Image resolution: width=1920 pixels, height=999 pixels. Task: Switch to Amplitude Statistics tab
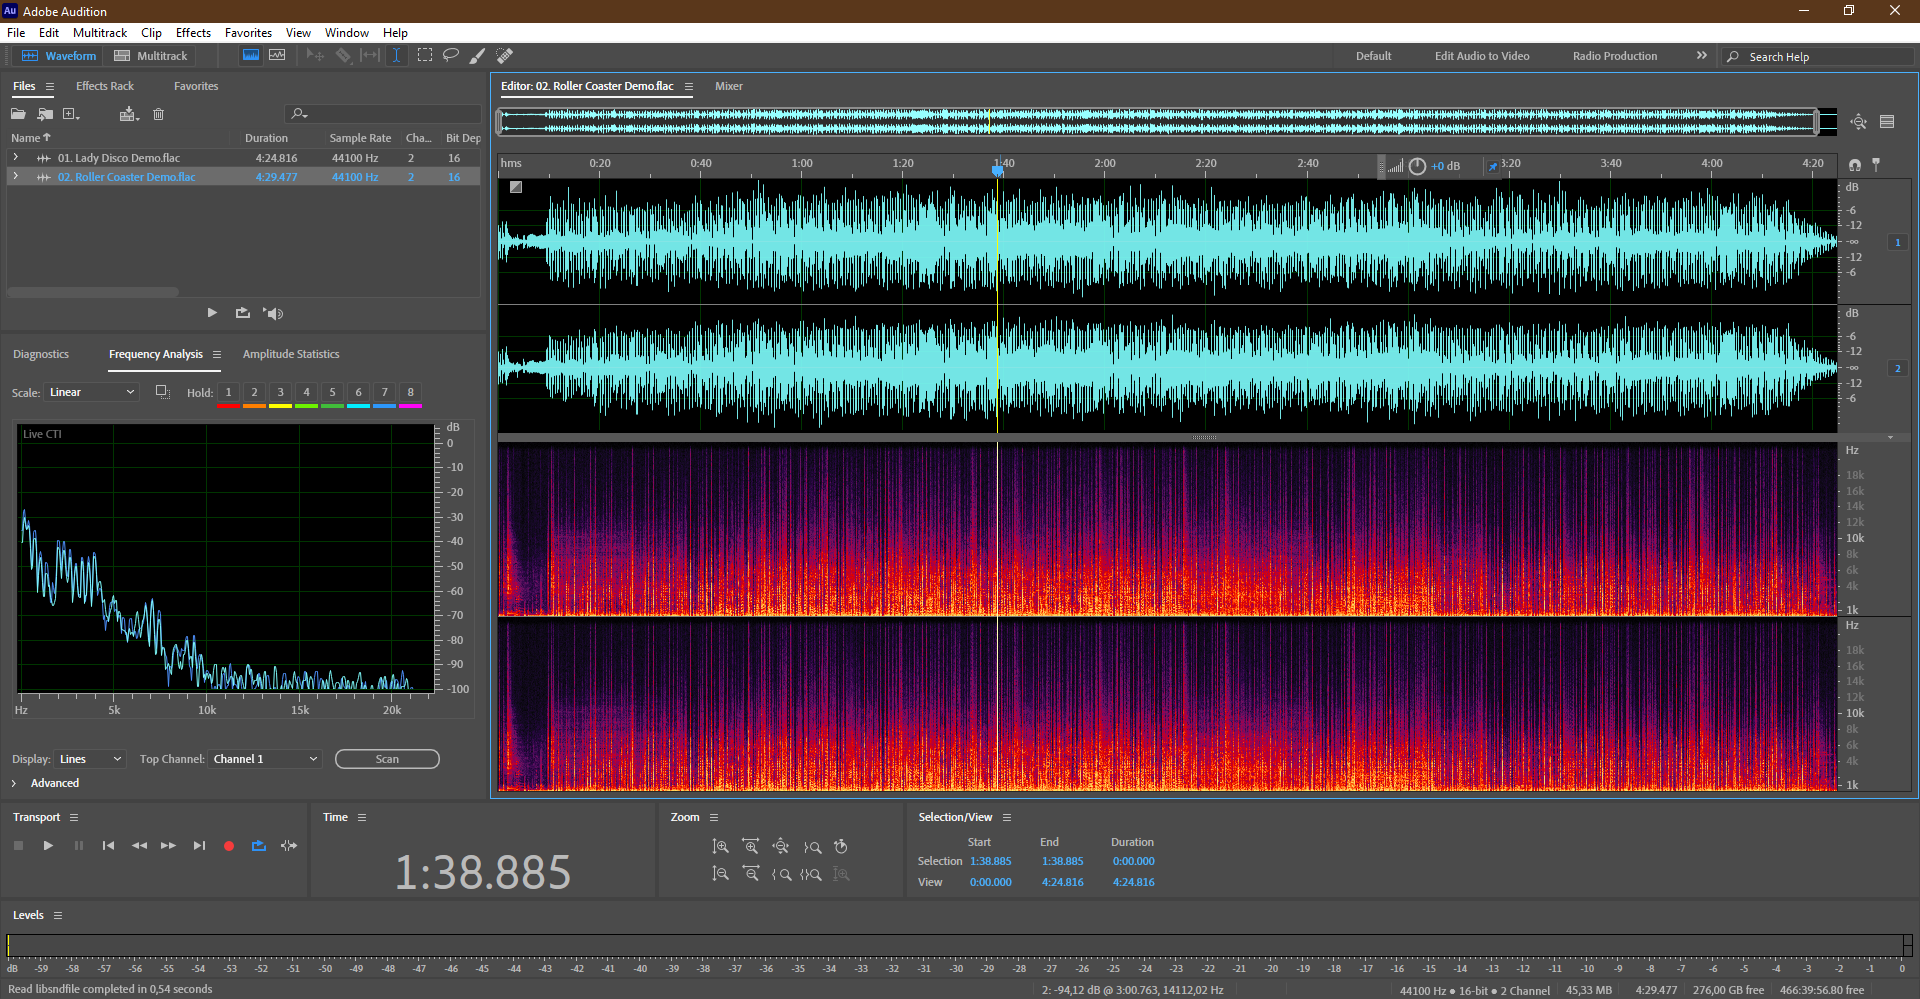tap(291, 354)
